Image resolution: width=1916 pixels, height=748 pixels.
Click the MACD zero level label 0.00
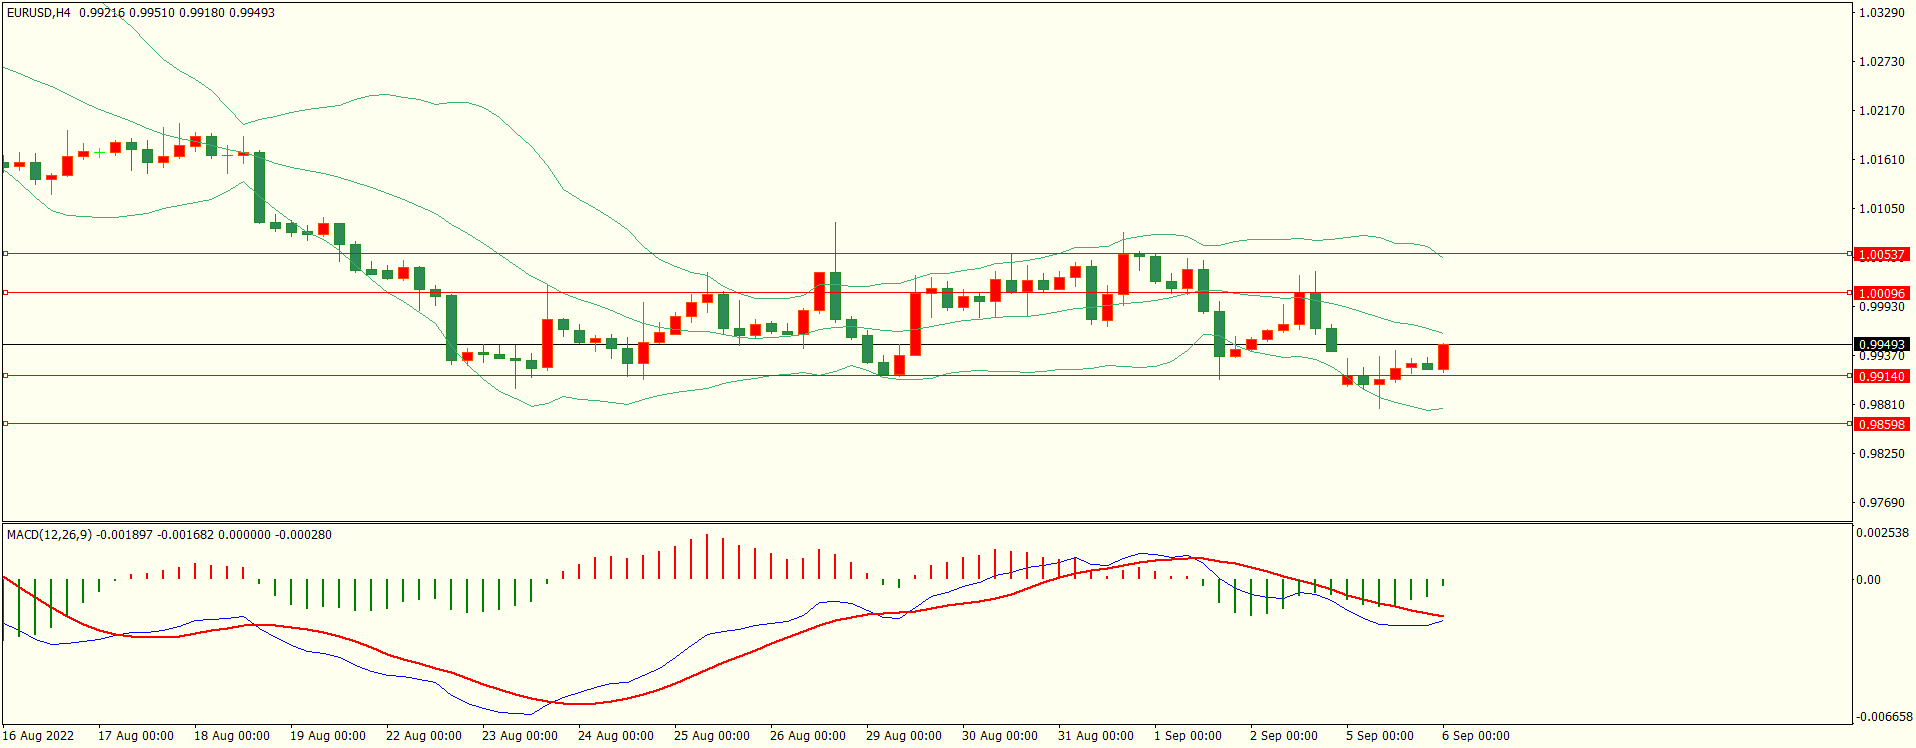pos(1868,580)
